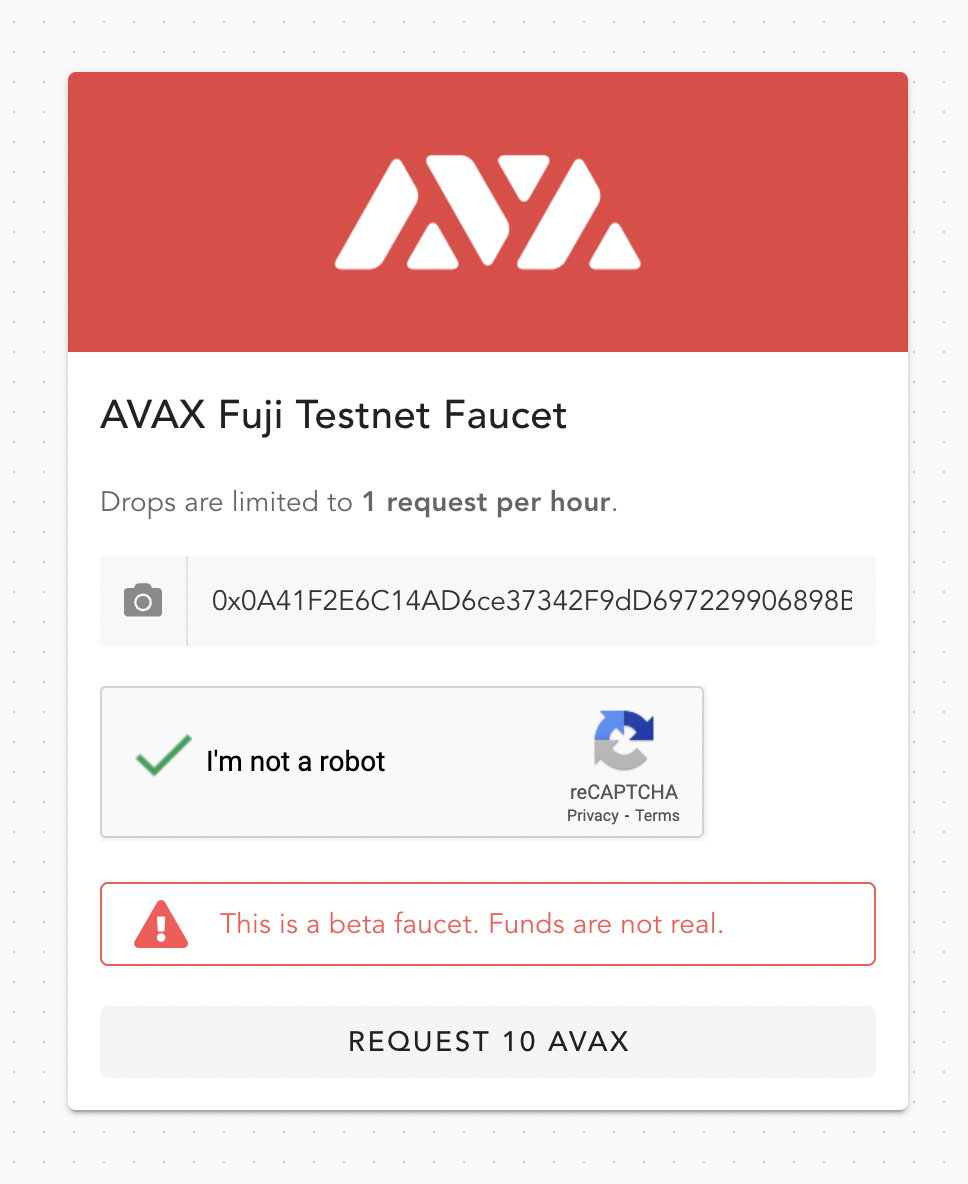
Task: Click the blank space right of reCAPTCHA box
Action: point(790,762)
